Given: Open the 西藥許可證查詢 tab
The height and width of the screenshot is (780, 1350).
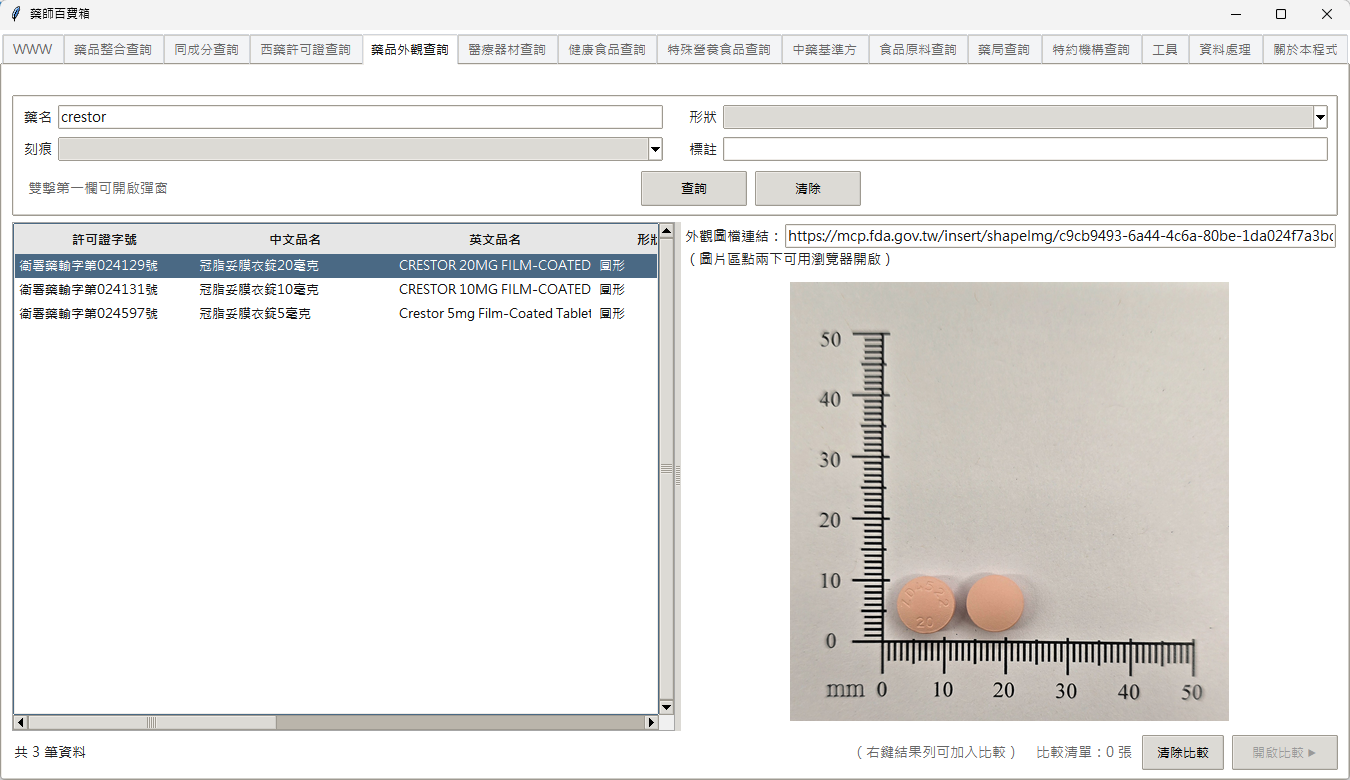Looking at the screenshot, I should 306,49.
